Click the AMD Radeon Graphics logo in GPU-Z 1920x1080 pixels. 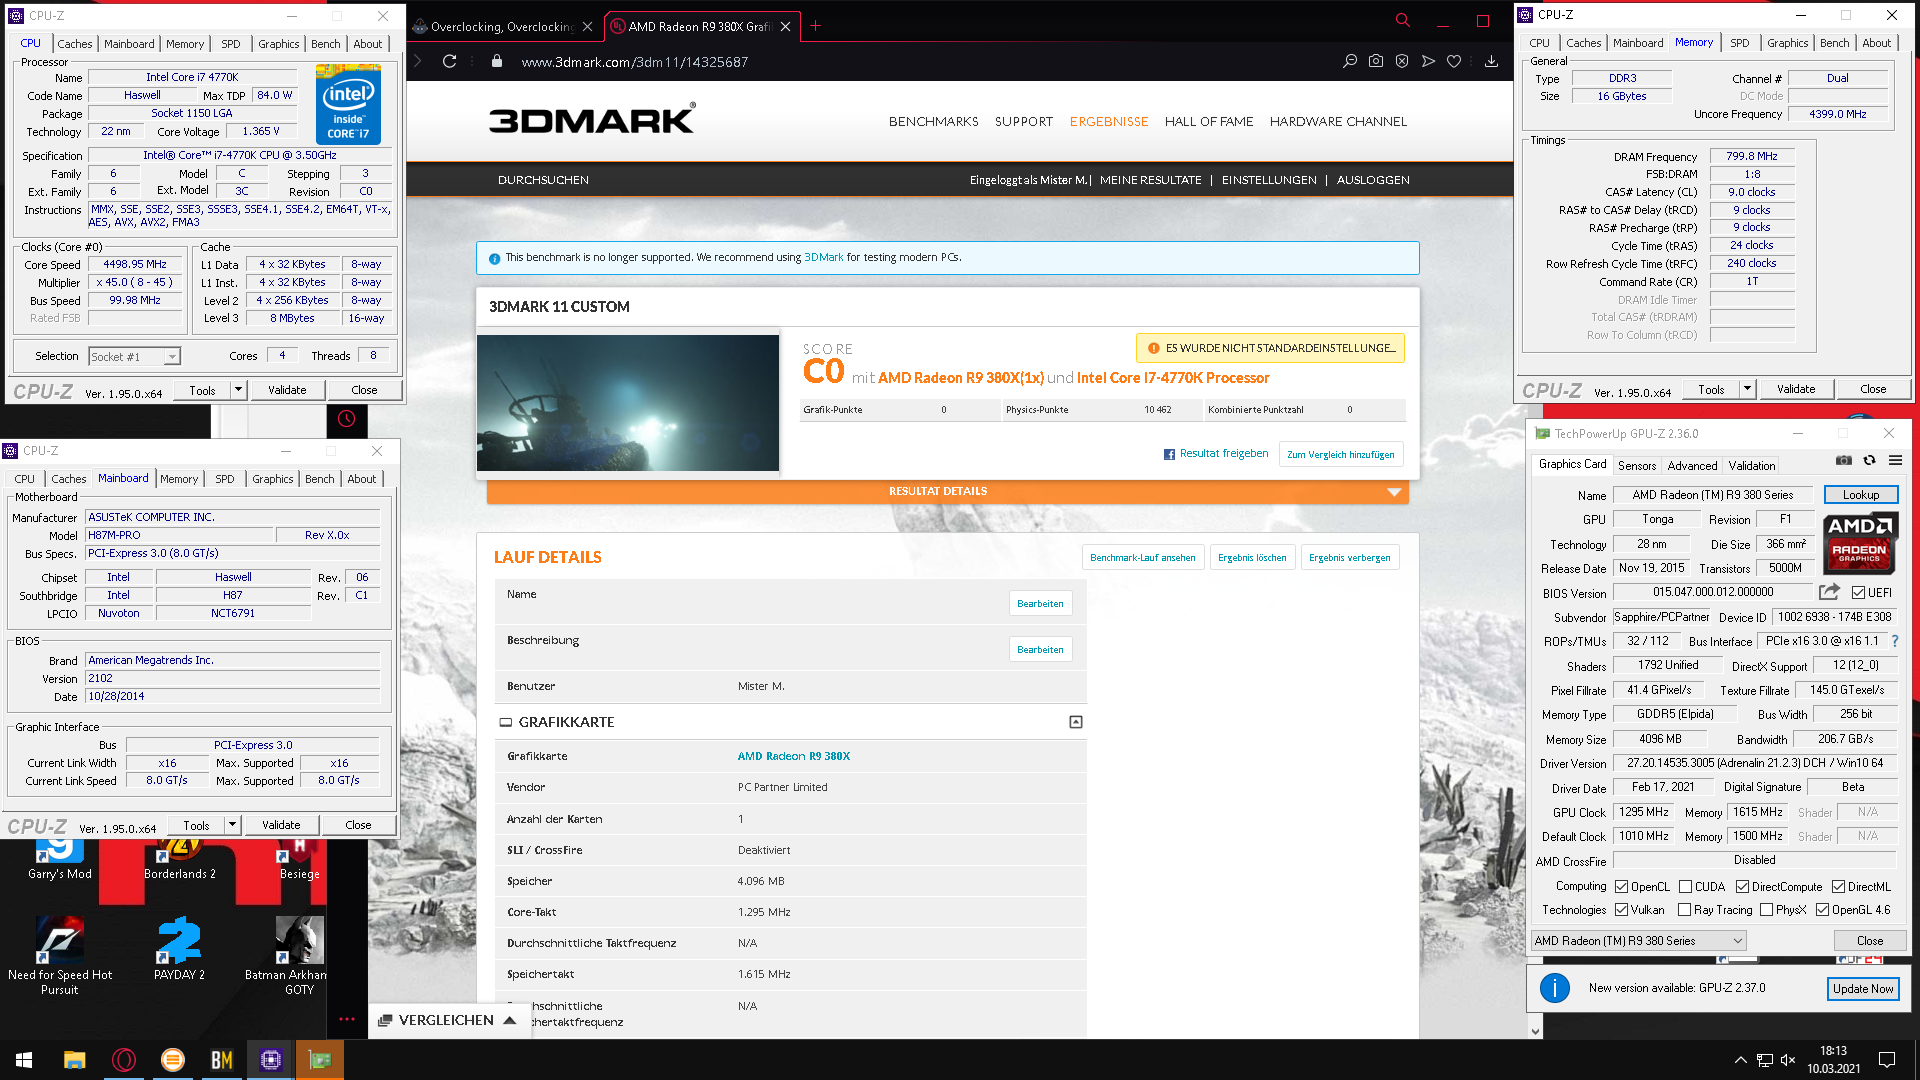tap(1859, 543)
